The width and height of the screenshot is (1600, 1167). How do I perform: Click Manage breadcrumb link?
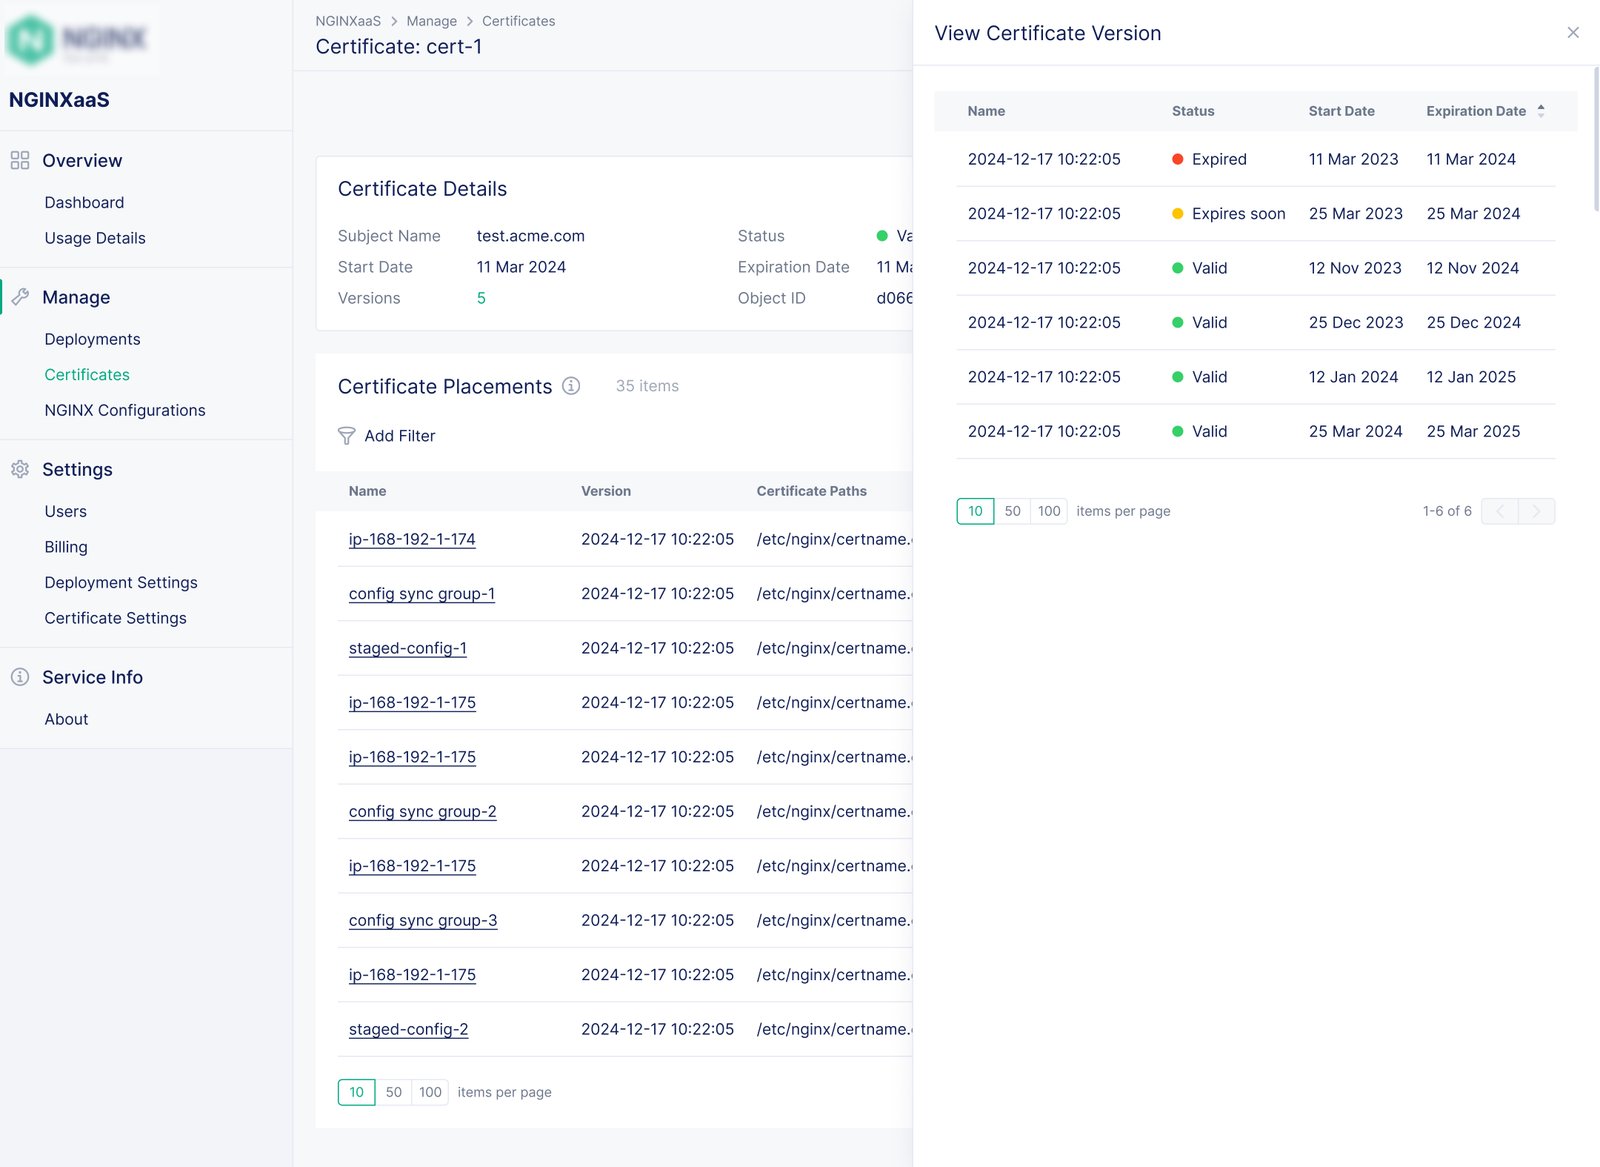pos(432,21)
